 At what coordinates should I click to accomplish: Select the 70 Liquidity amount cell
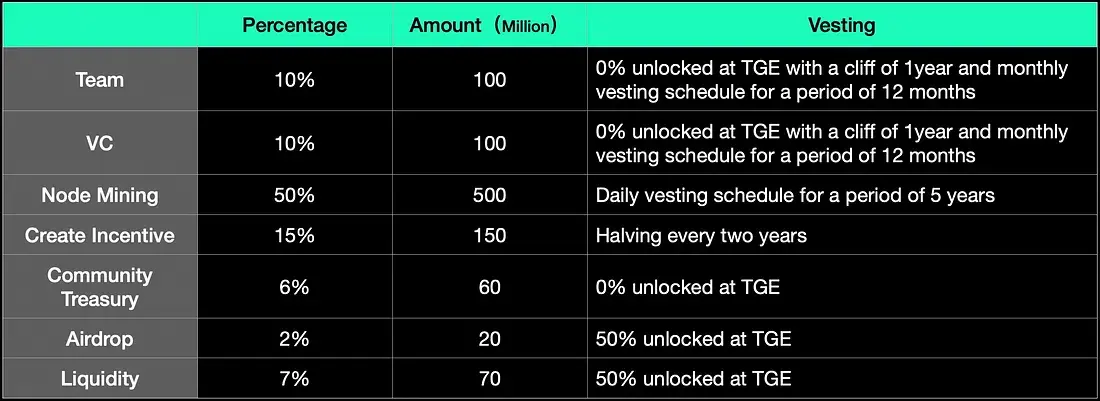click(x=488, y=379)
